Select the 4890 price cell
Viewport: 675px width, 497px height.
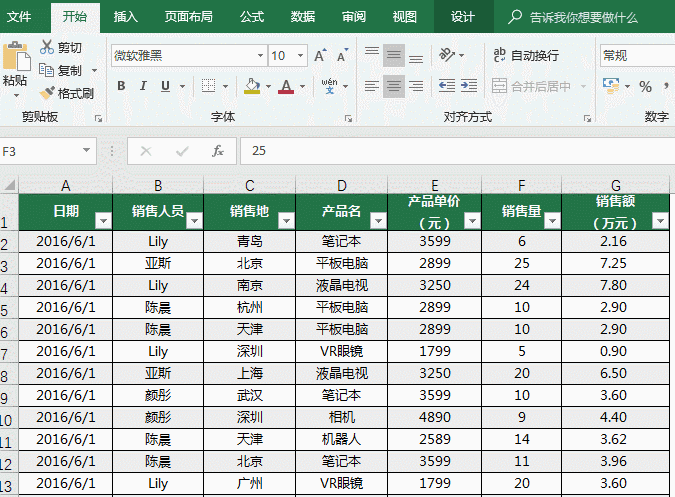pos(435,417)
